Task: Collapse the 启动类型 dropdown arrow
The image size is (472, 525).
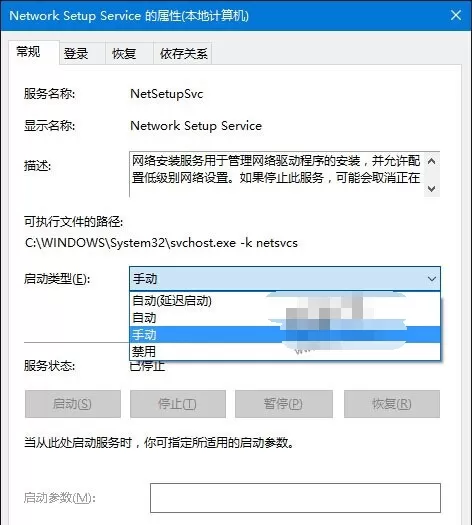Action: point(432,279)
